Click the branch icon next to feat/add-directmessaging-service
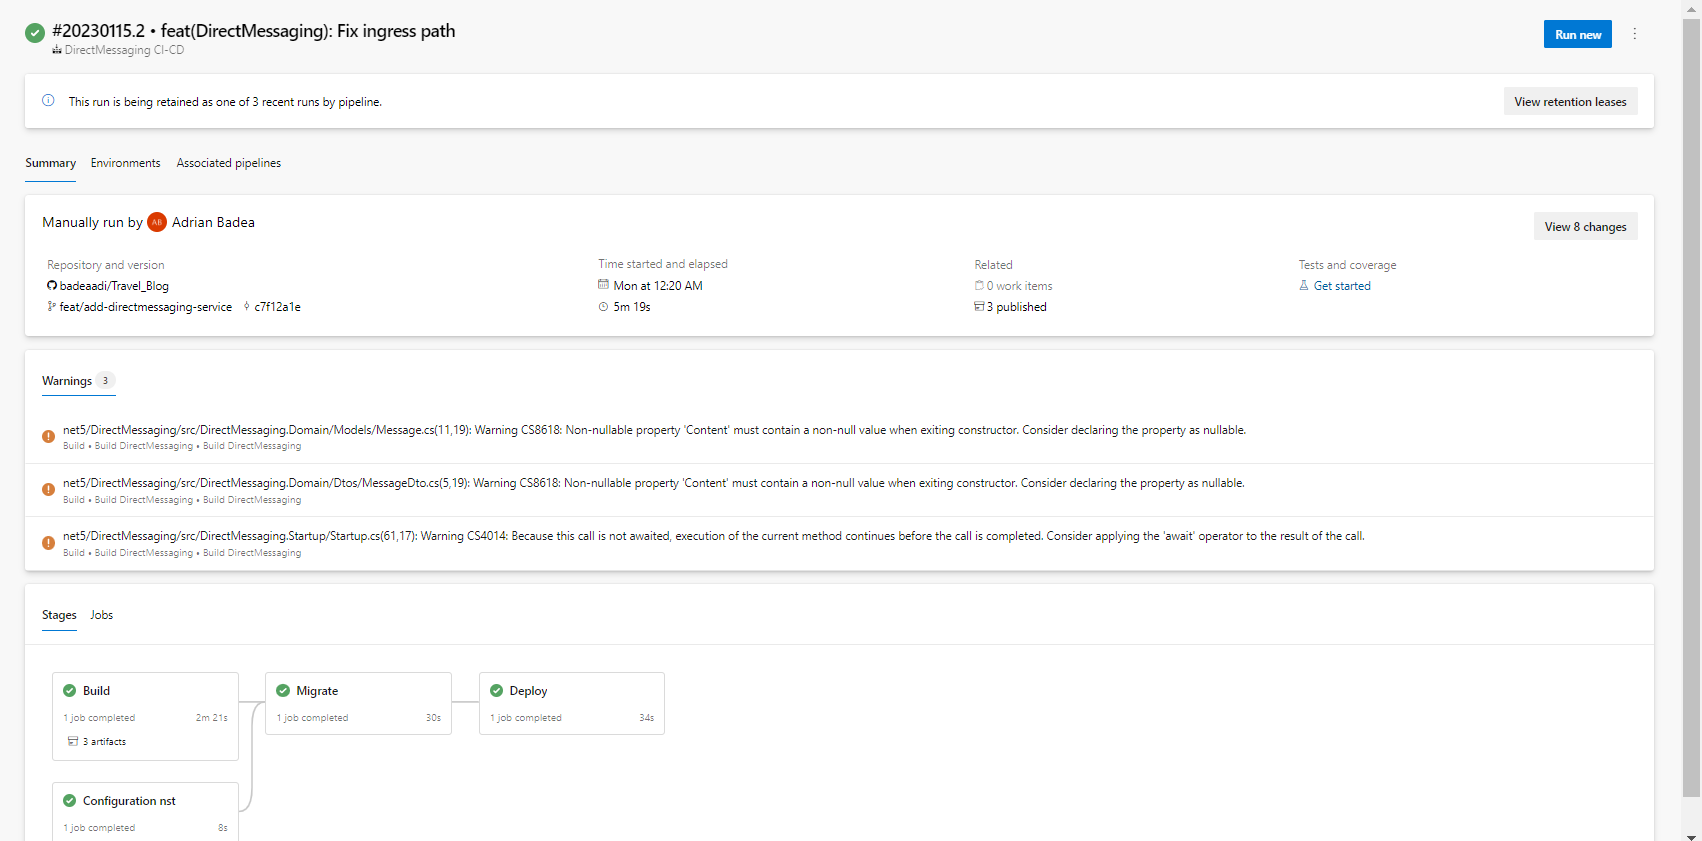Screen dimensions: 1702x841 [x=52, y=307]
